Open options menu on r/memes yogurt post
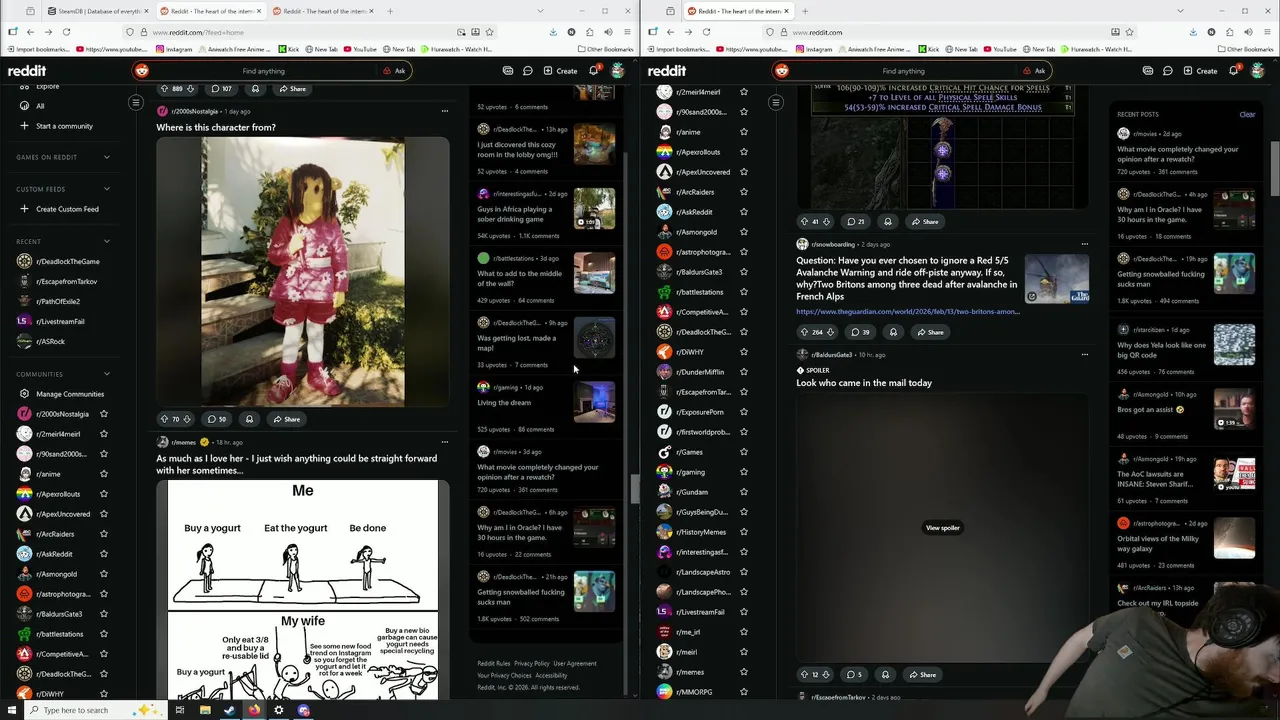1280x720 pixels. point(445,442)
